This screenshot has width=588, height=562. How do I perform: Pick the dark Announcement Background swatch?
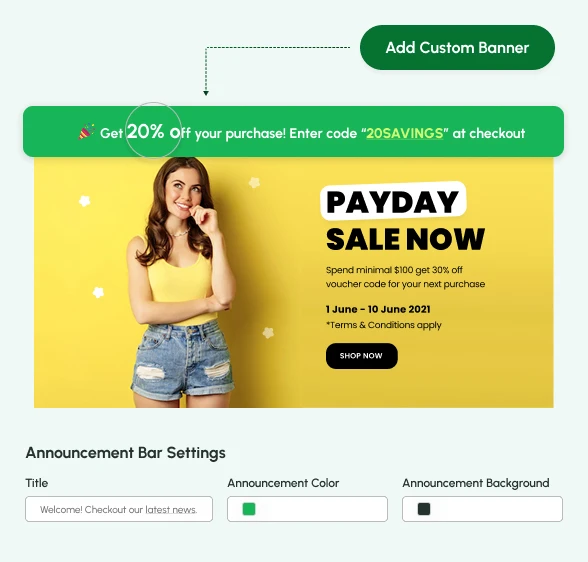[x=424, y=509]
